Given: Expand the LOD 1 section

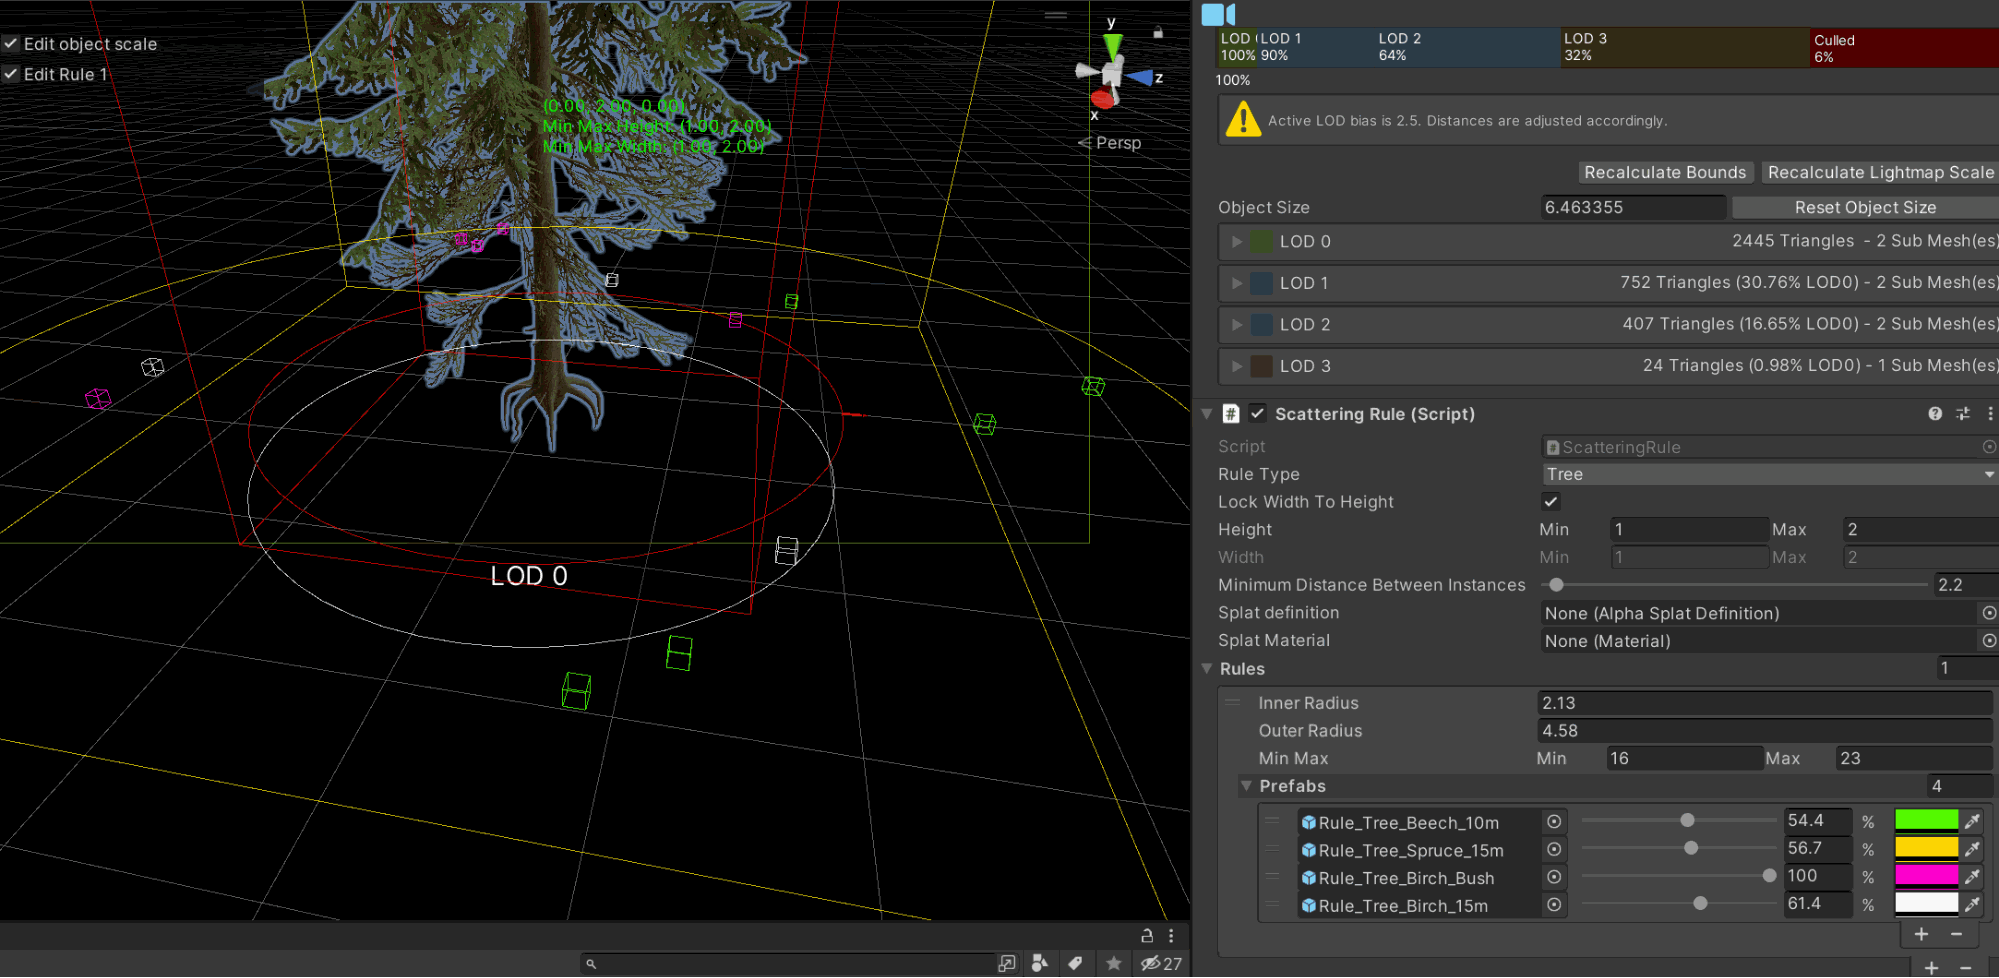Looking at the screenshot, I should 1237,283.
